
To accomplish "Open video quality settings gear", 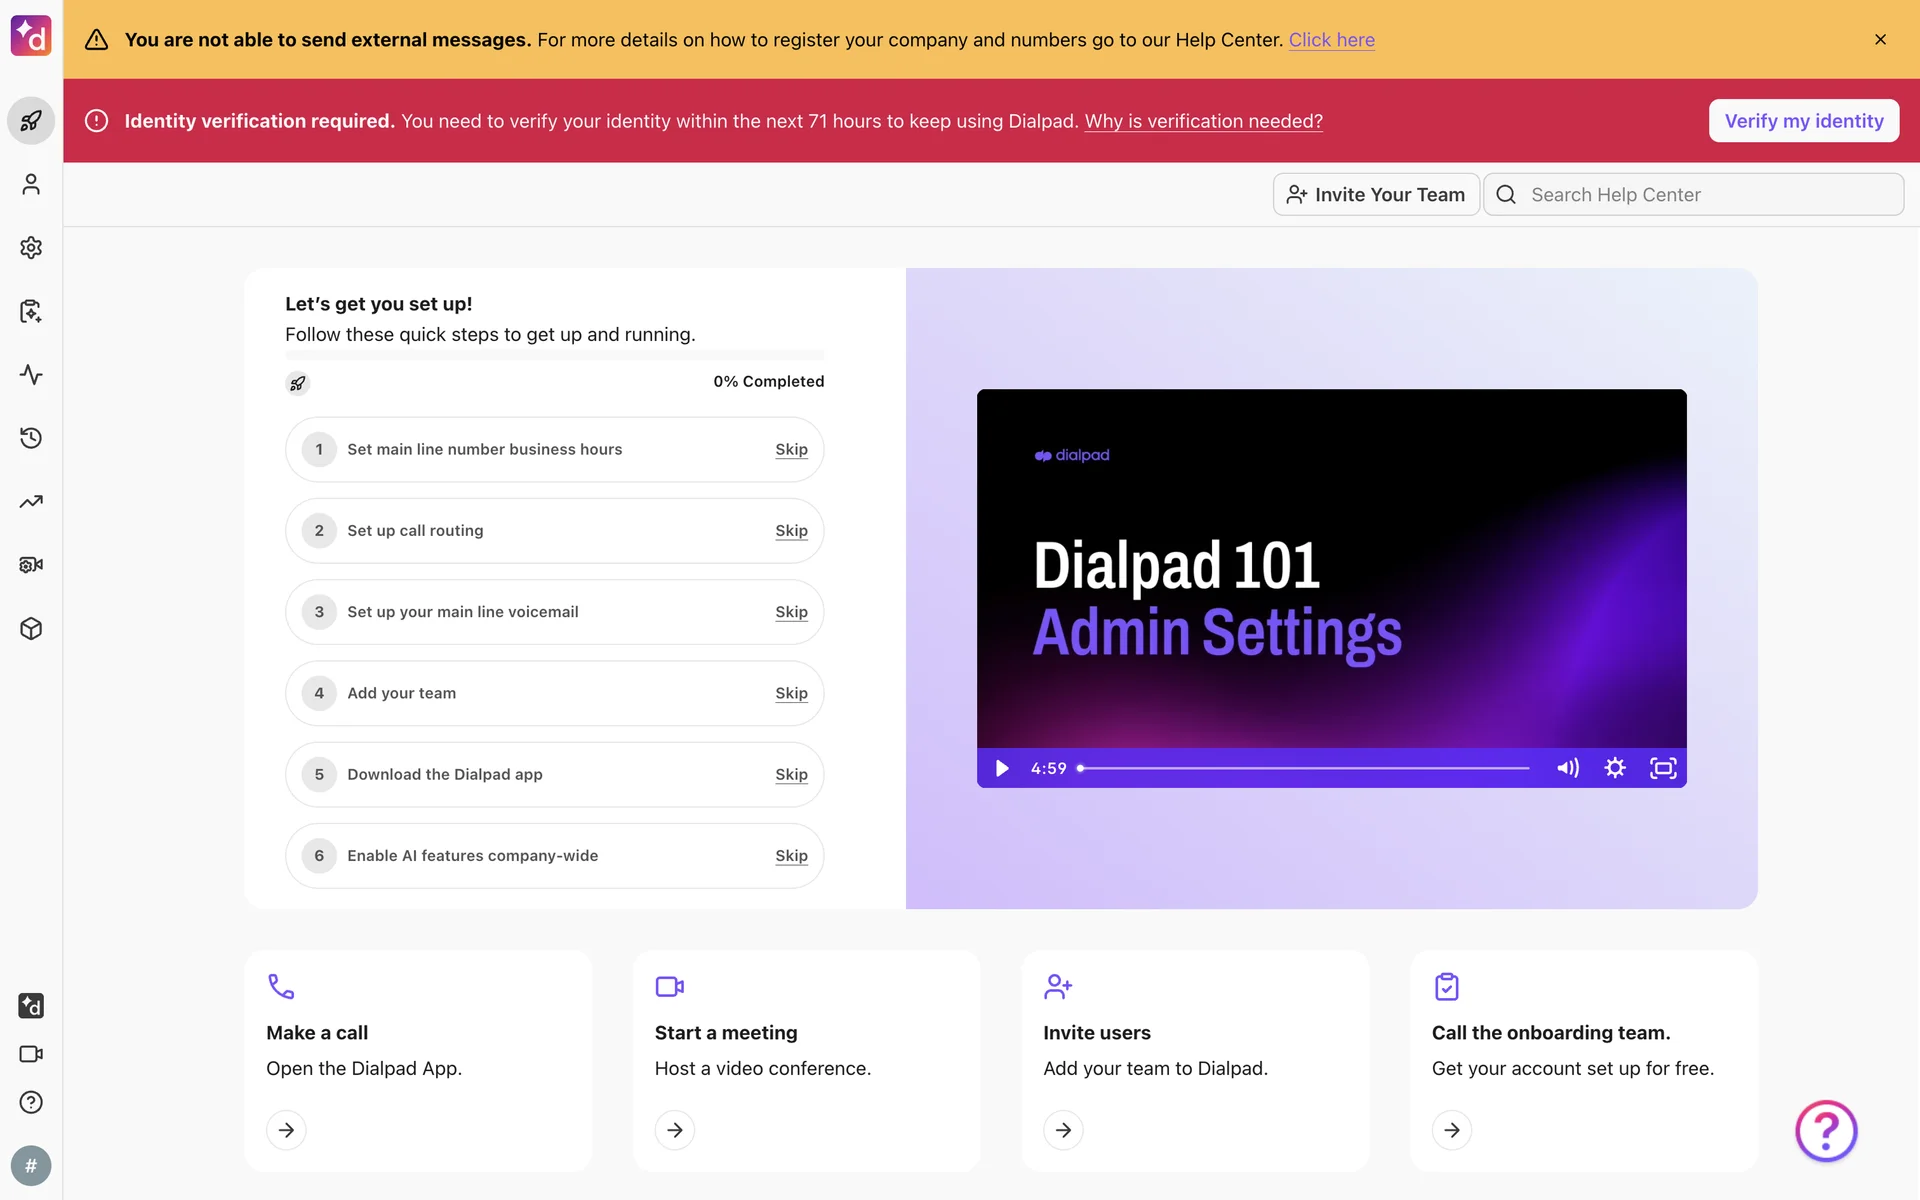I will coord(1615,768).
